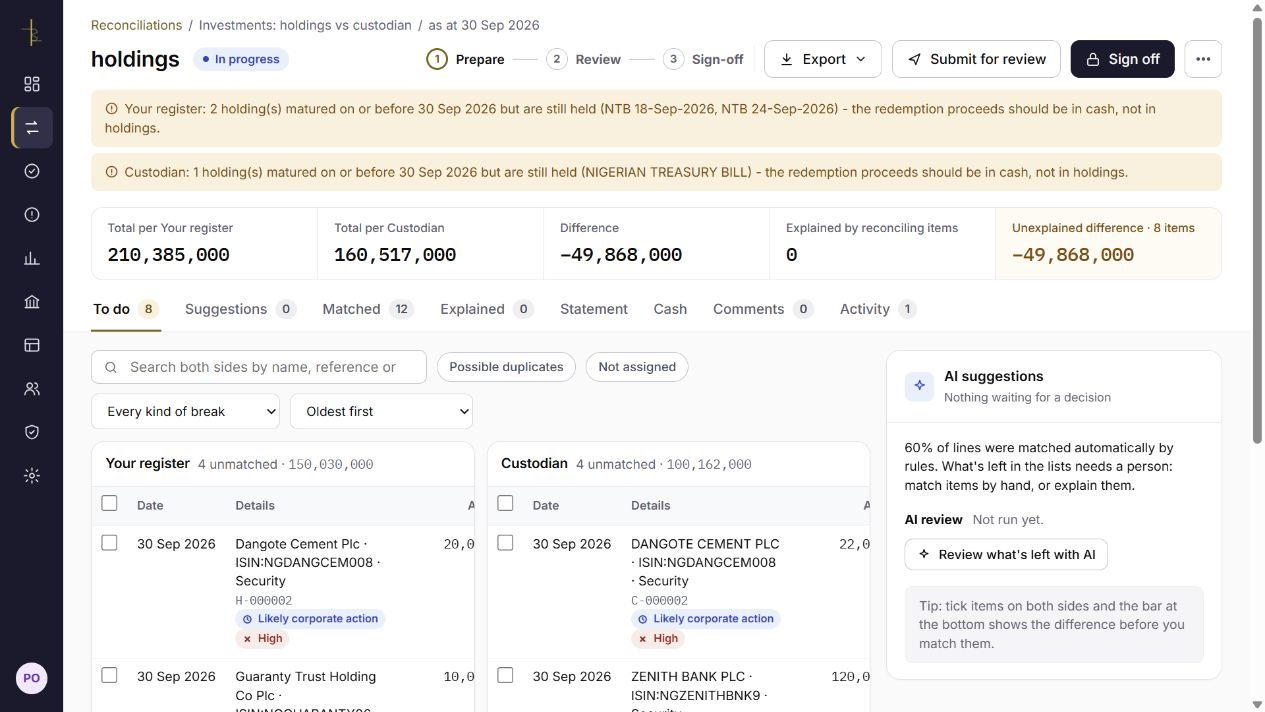Click the Sign off button
This screenshot has width=1265, height=712.
[1122, 59]
